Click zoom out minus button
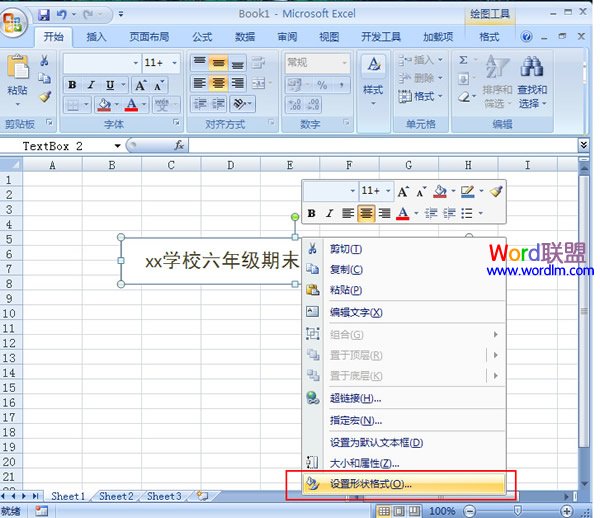Viewport: 600px width, 518px height. point(469,511)
